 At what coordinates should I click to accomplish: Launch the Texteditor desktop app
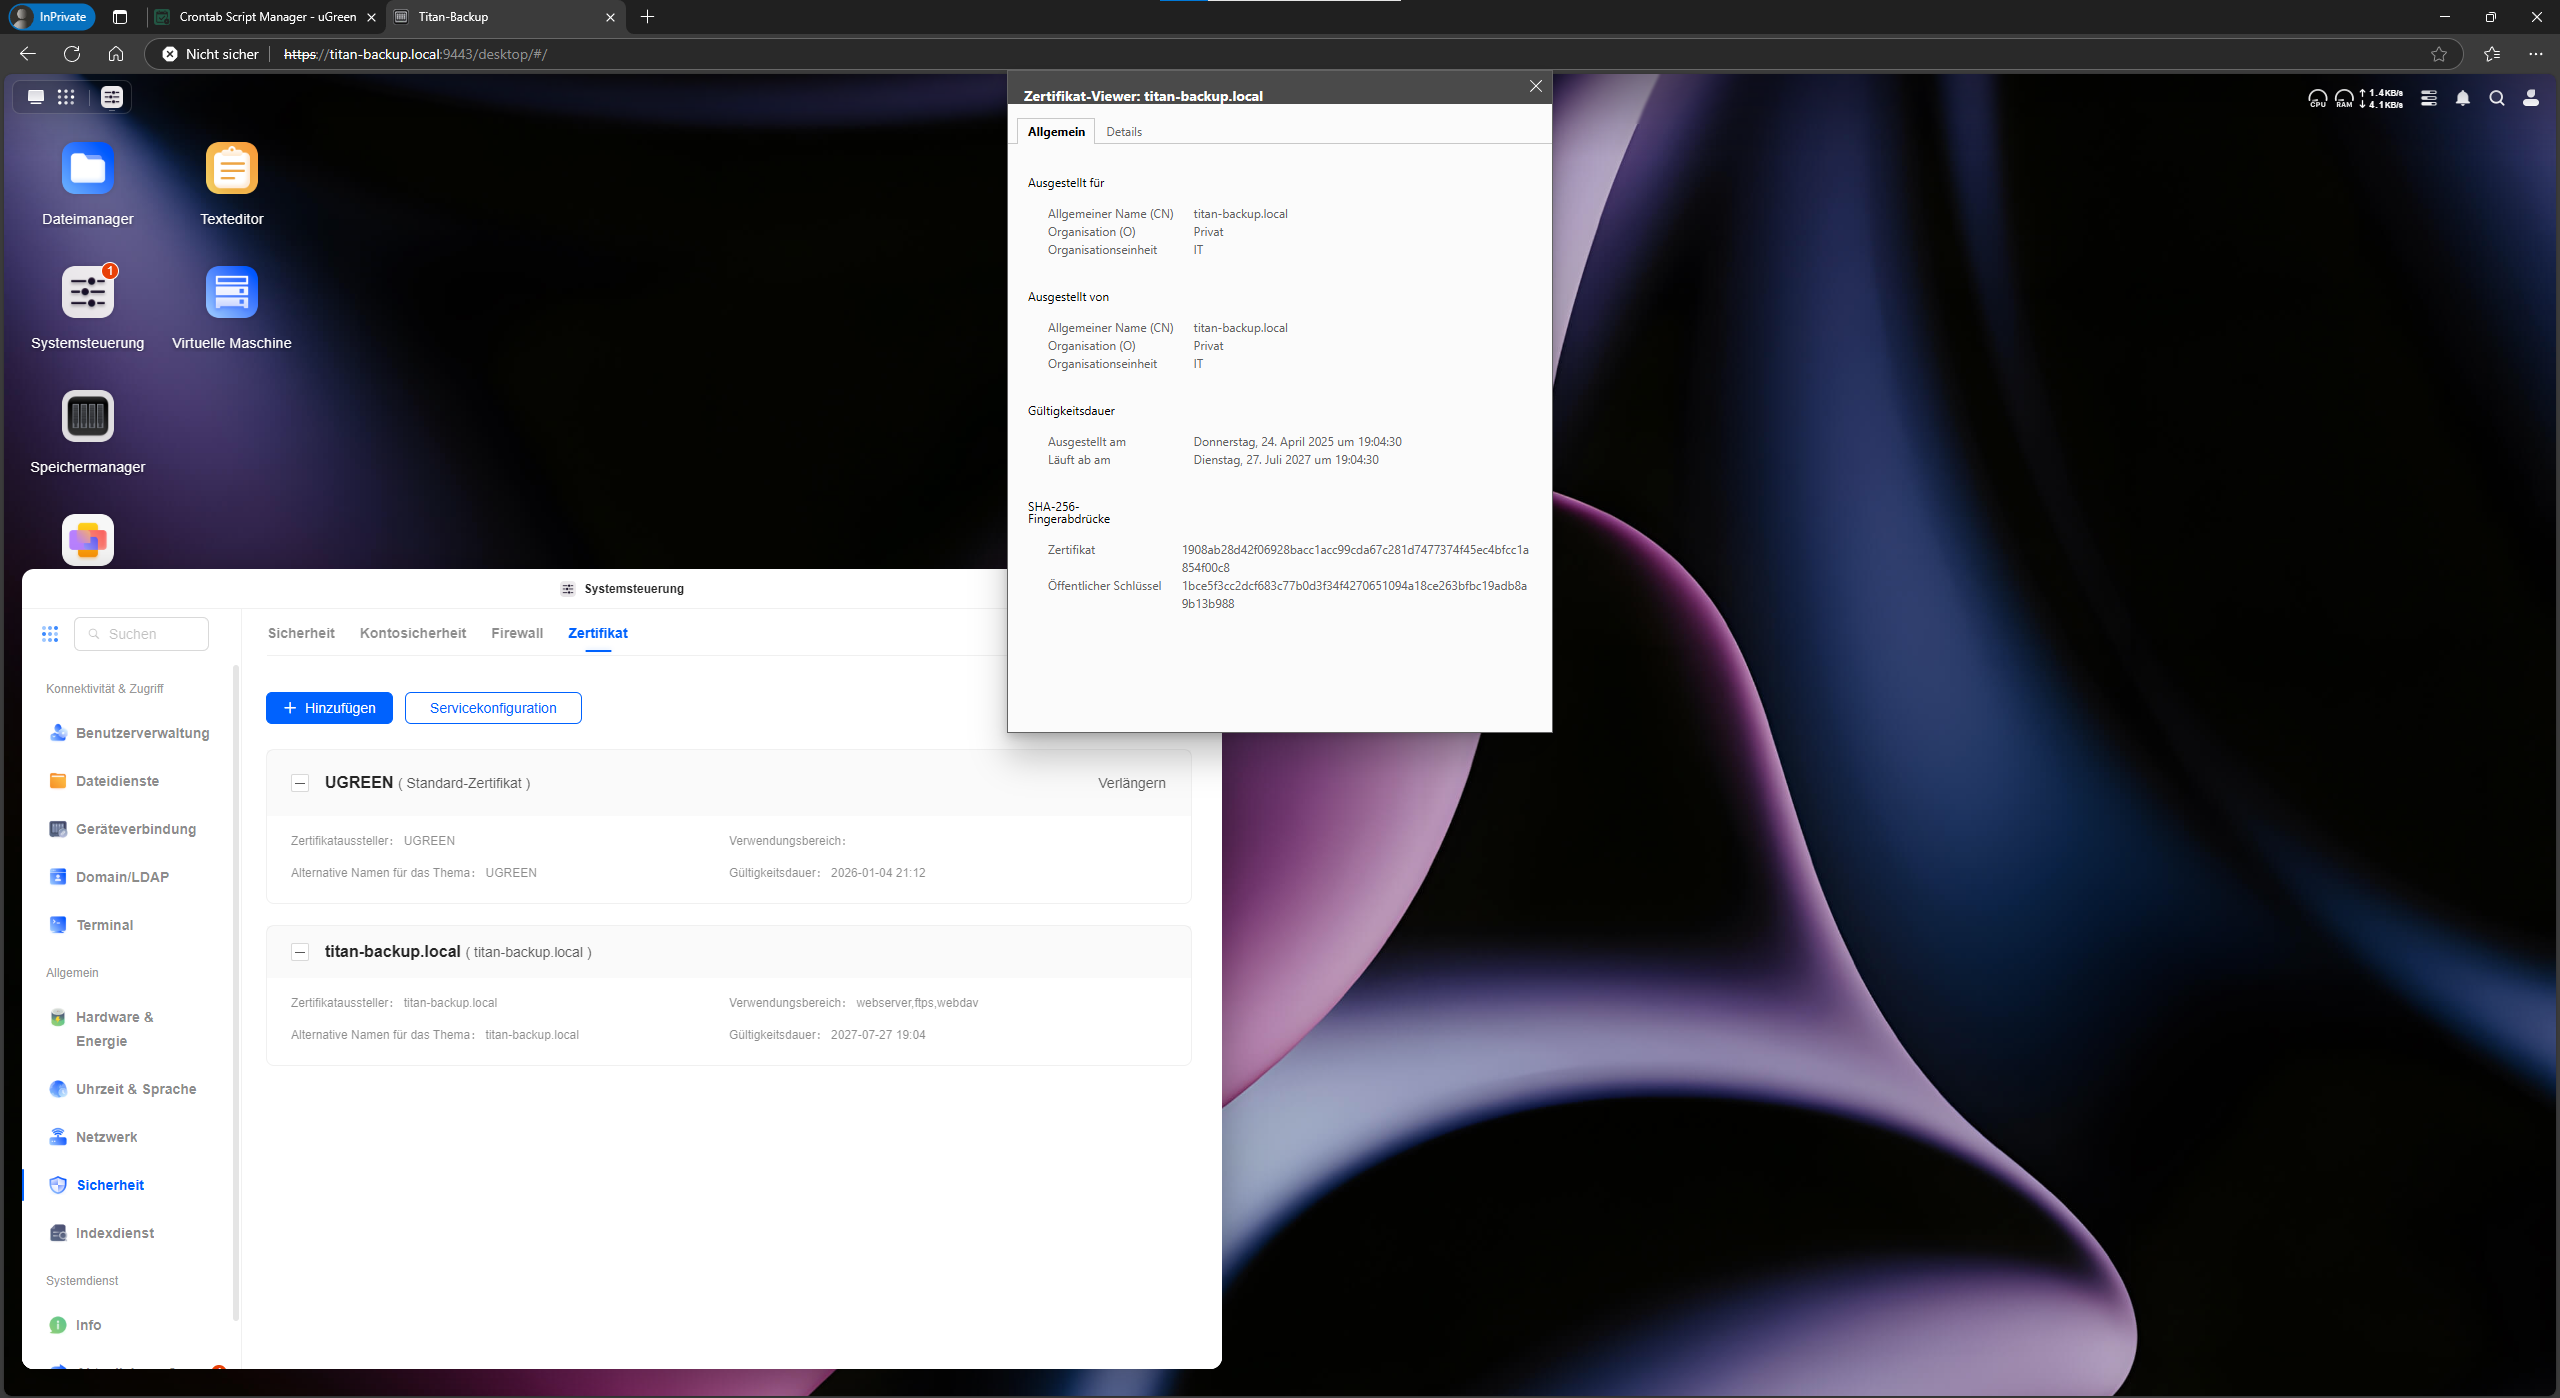point(232,168)
